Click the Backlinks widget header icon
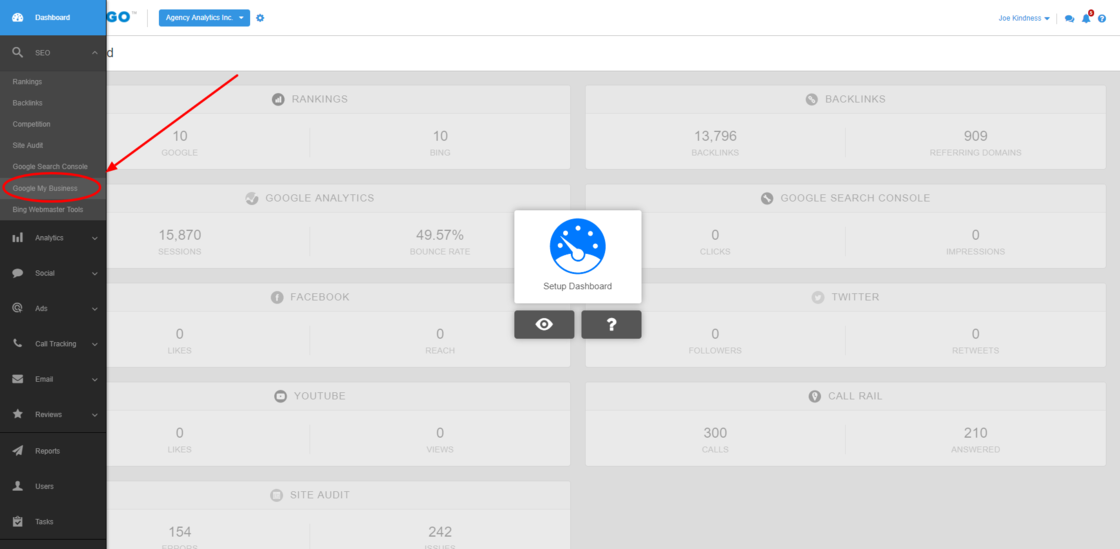The image size is (1120, 549). pyautogui.click(x=811, y=99)
